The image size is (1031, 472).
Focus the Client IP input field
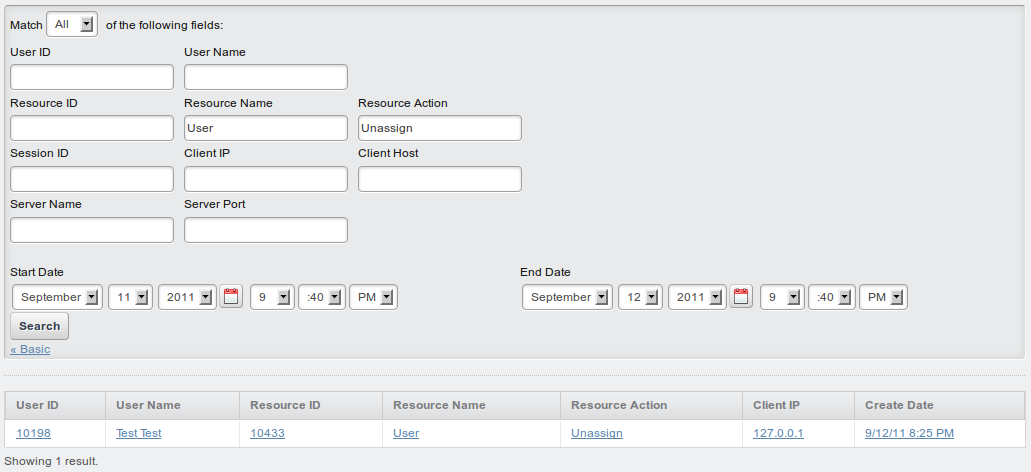pyautogui.click(x=266, y=179)
